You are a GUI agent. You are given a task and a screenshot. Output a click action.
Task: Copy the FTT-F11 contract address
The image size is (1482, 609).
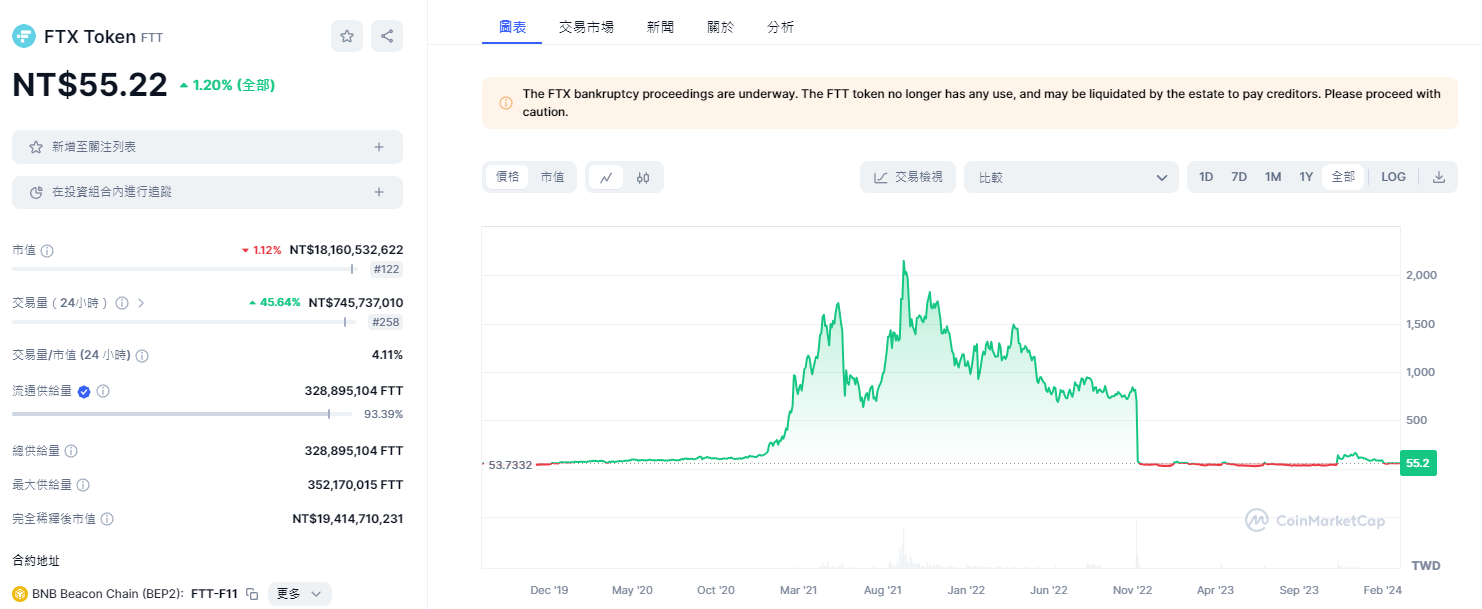coord(252,594)
